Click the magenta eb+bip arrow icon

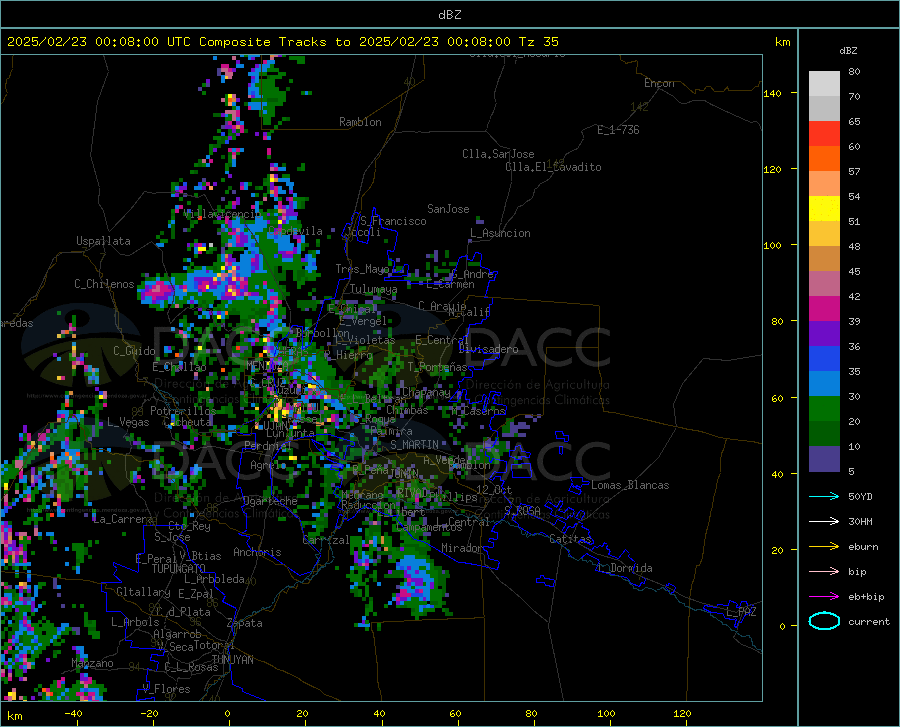[x=824, y=597]
